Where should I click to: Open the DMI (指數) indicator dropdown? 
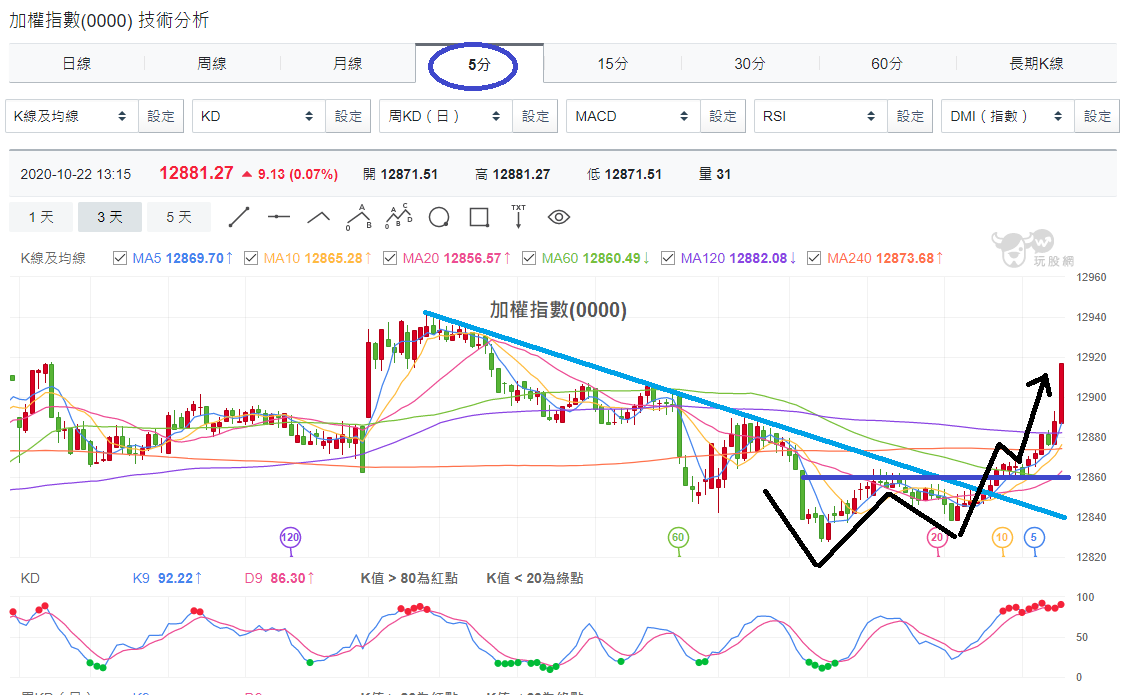pos(1008,116)
